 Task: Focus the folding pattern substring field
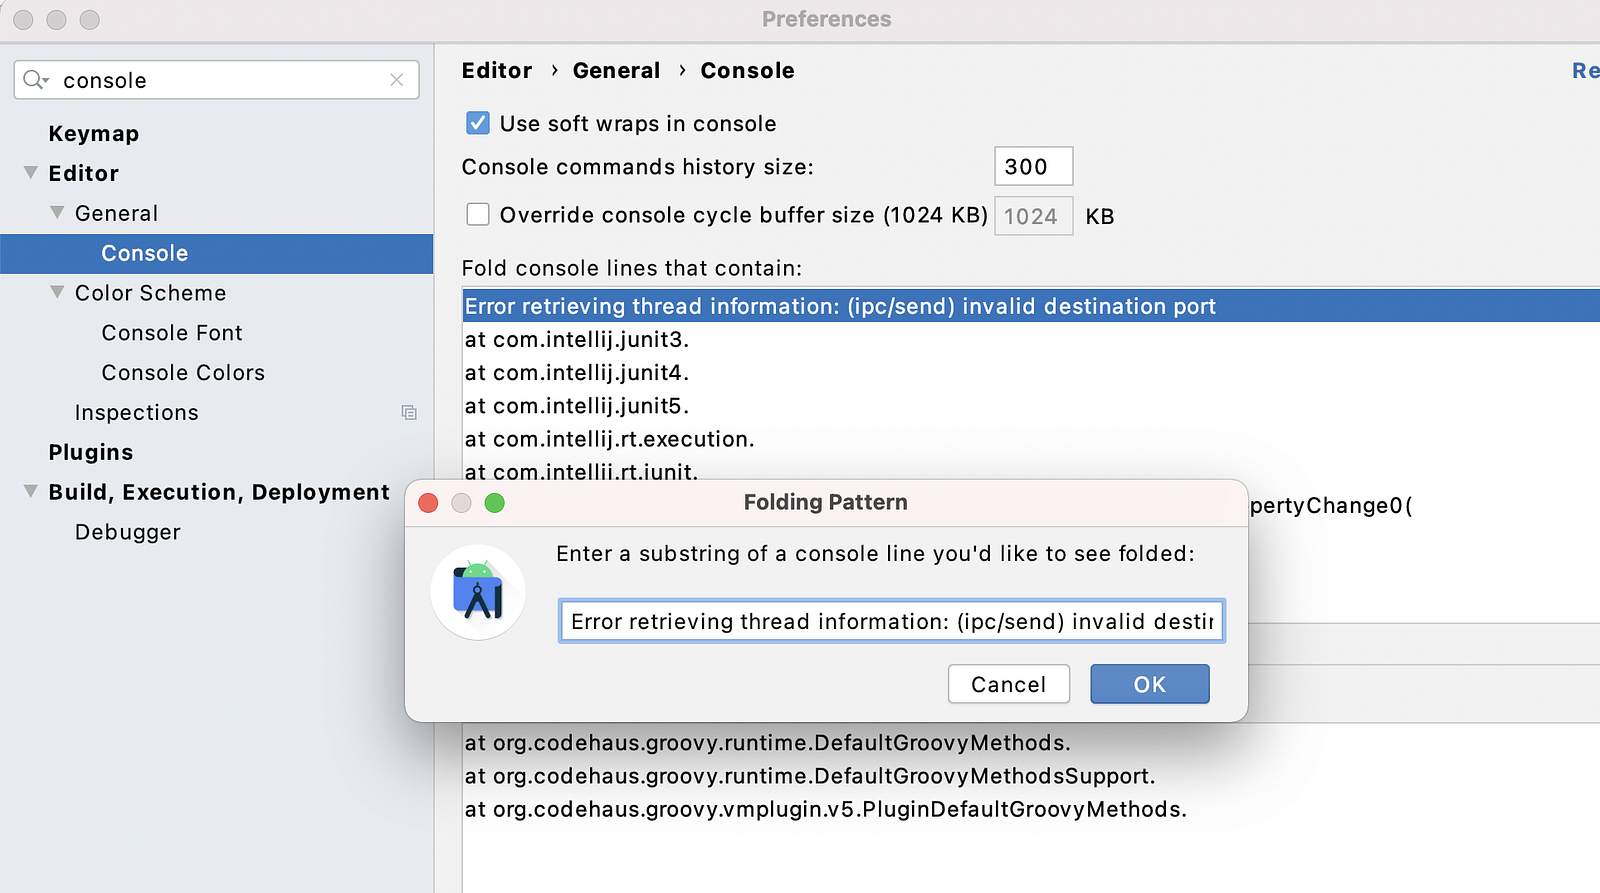tap(892, 621)
